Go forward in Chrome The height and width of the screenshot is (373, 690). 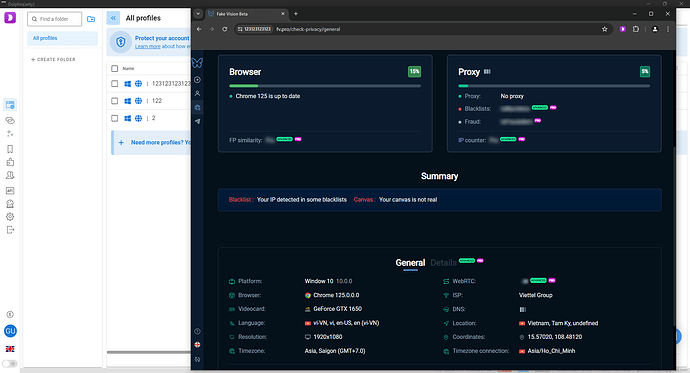tap(212, 29)
